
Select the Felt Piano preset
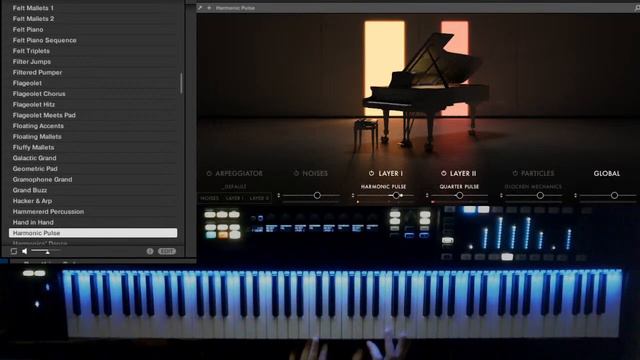[93, 29]
